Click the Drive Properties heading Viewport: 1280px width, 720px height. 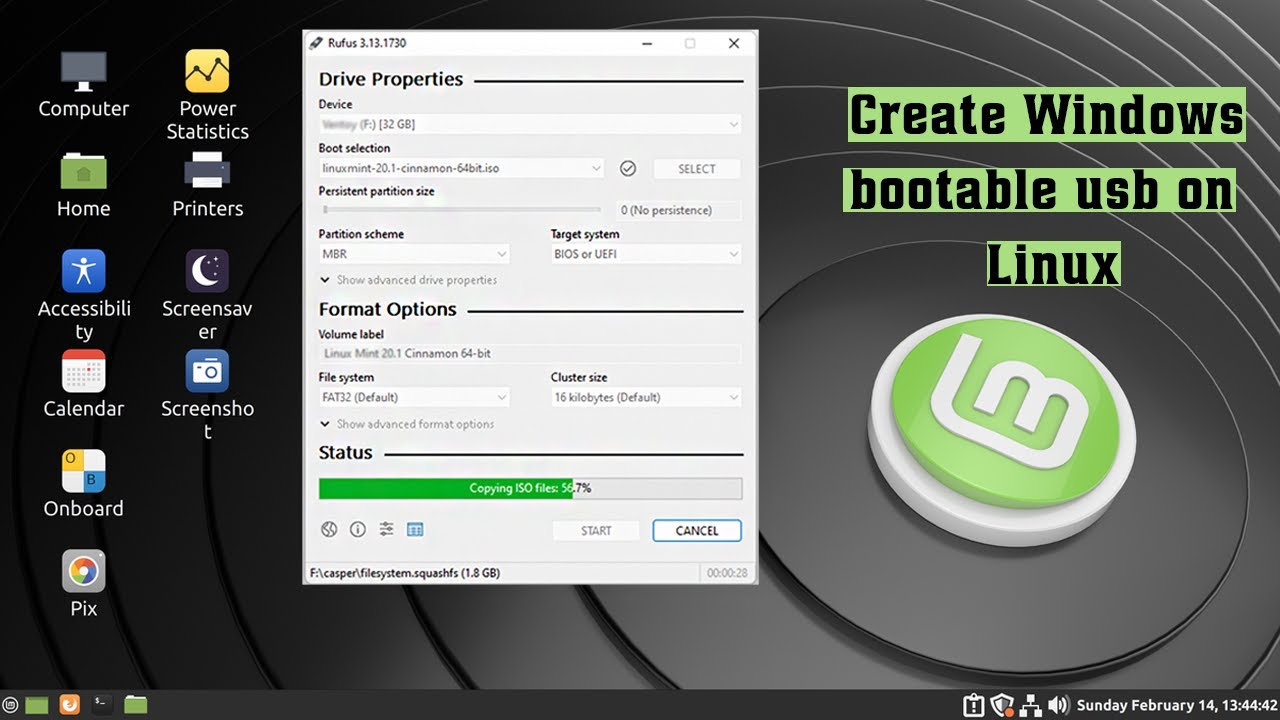tap(391, 79)
